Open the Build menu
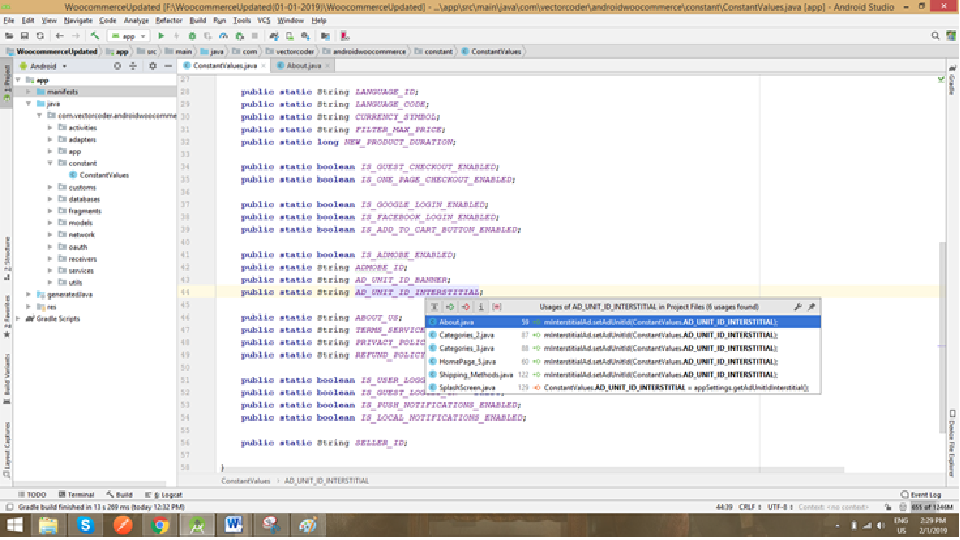This screenshot has height=540, width=960. tap(197, 20)
